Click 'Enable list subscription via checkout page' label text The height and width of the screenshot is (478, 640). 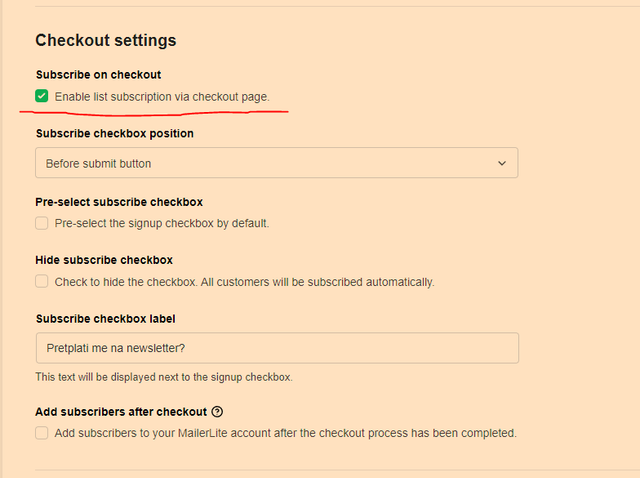coord(162,97)
